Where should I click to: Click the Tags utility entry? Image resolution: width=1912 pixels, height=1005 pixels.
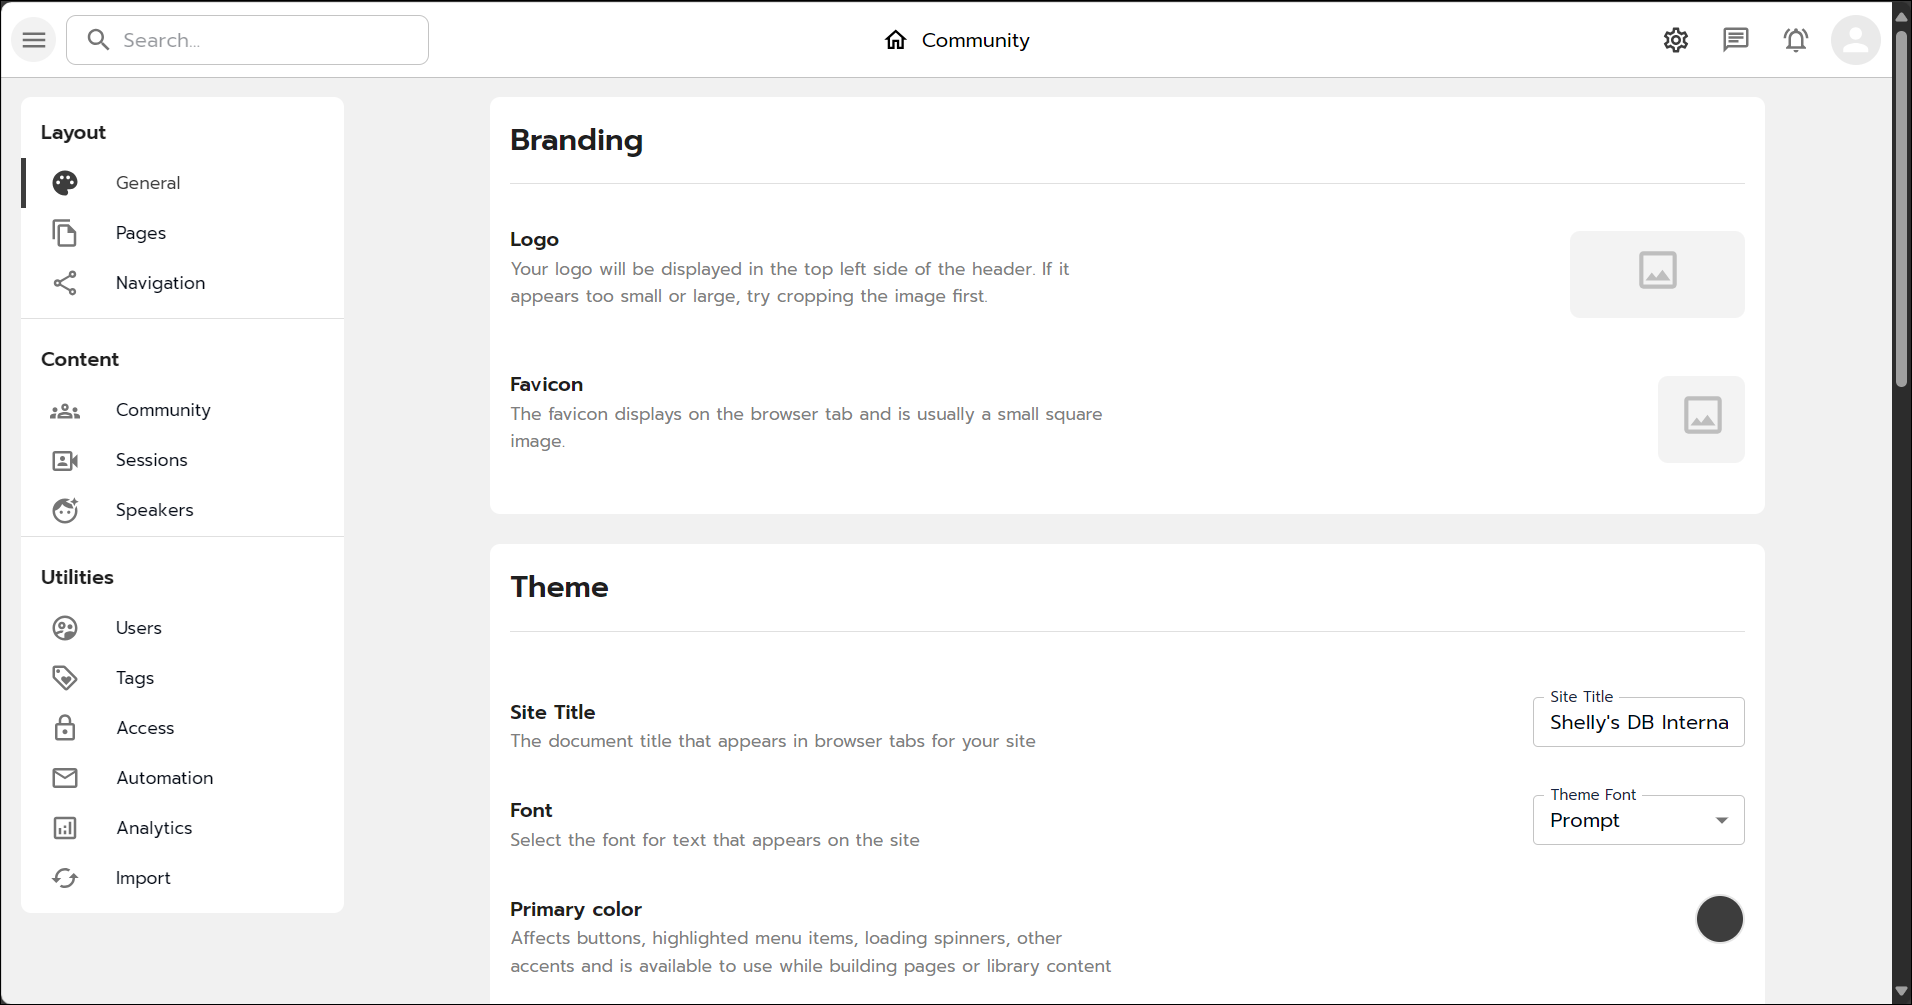point(134,678)
